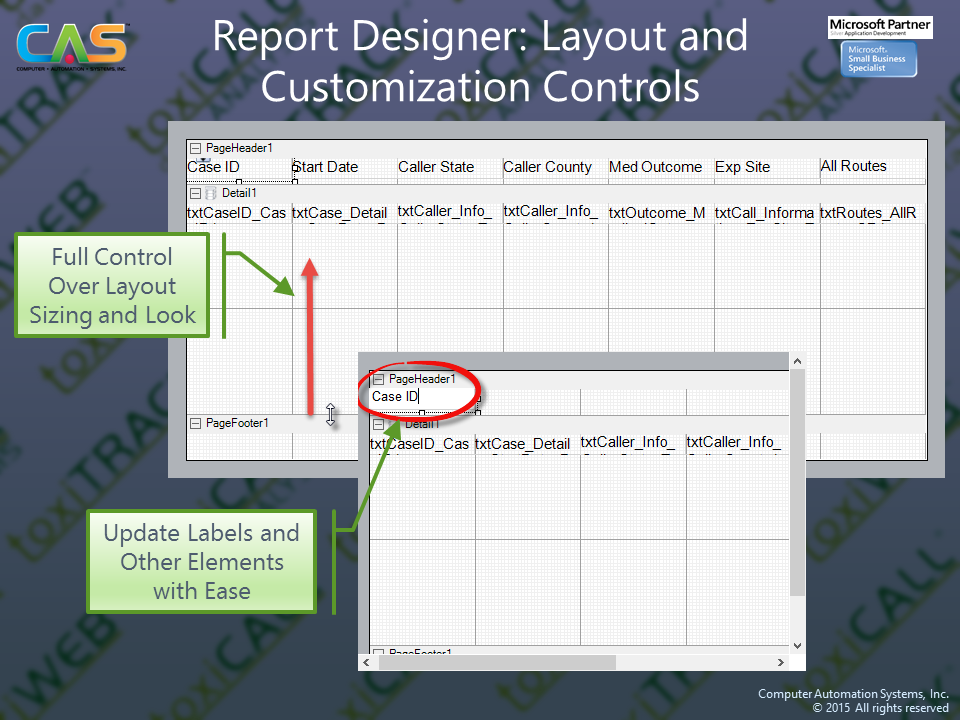Screen dimensions: 960x720
Task: Select the All Routes header label
Action: (853, 166)
